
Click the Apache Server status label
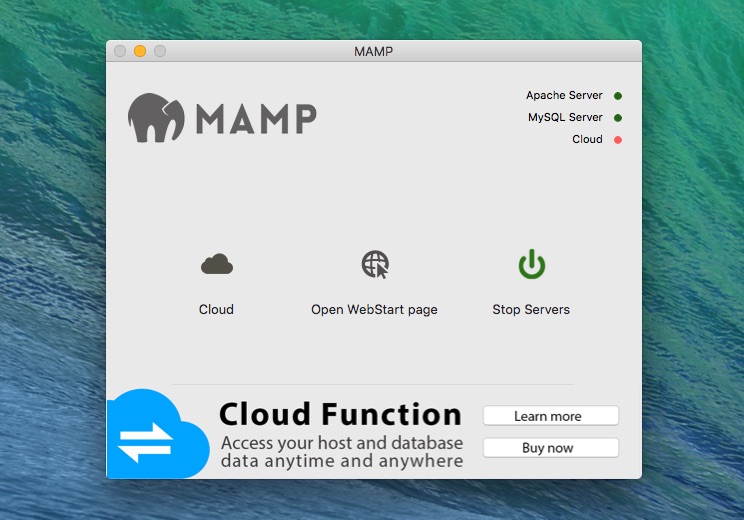564,95
